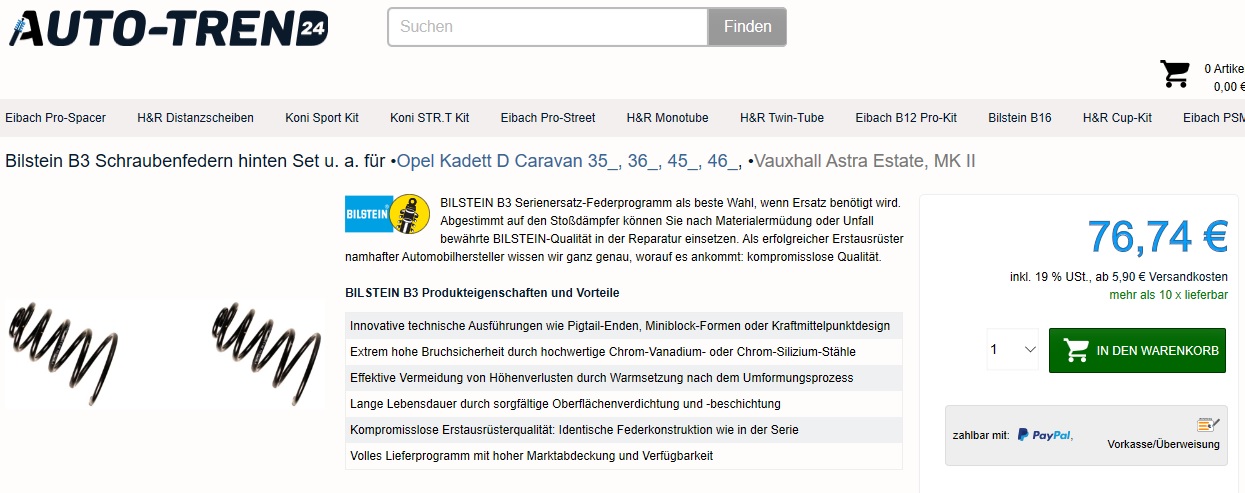Viewport: 1245px width, 493px height.
Task: Open Eibach Pro-Spacer category
Action: click(55, 118)
